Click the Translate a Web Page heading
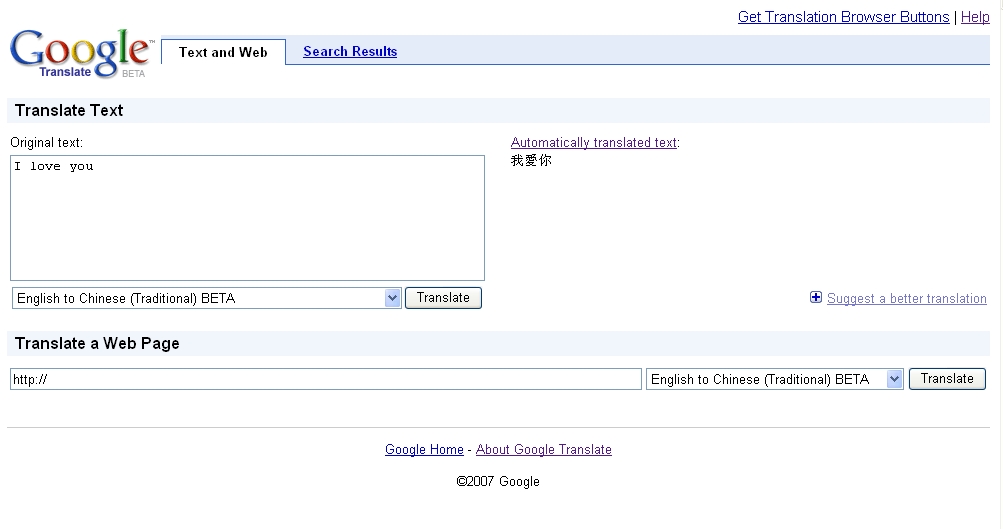Image resolution: width=1003 pixels, height=529 pixels. [97, 343]
